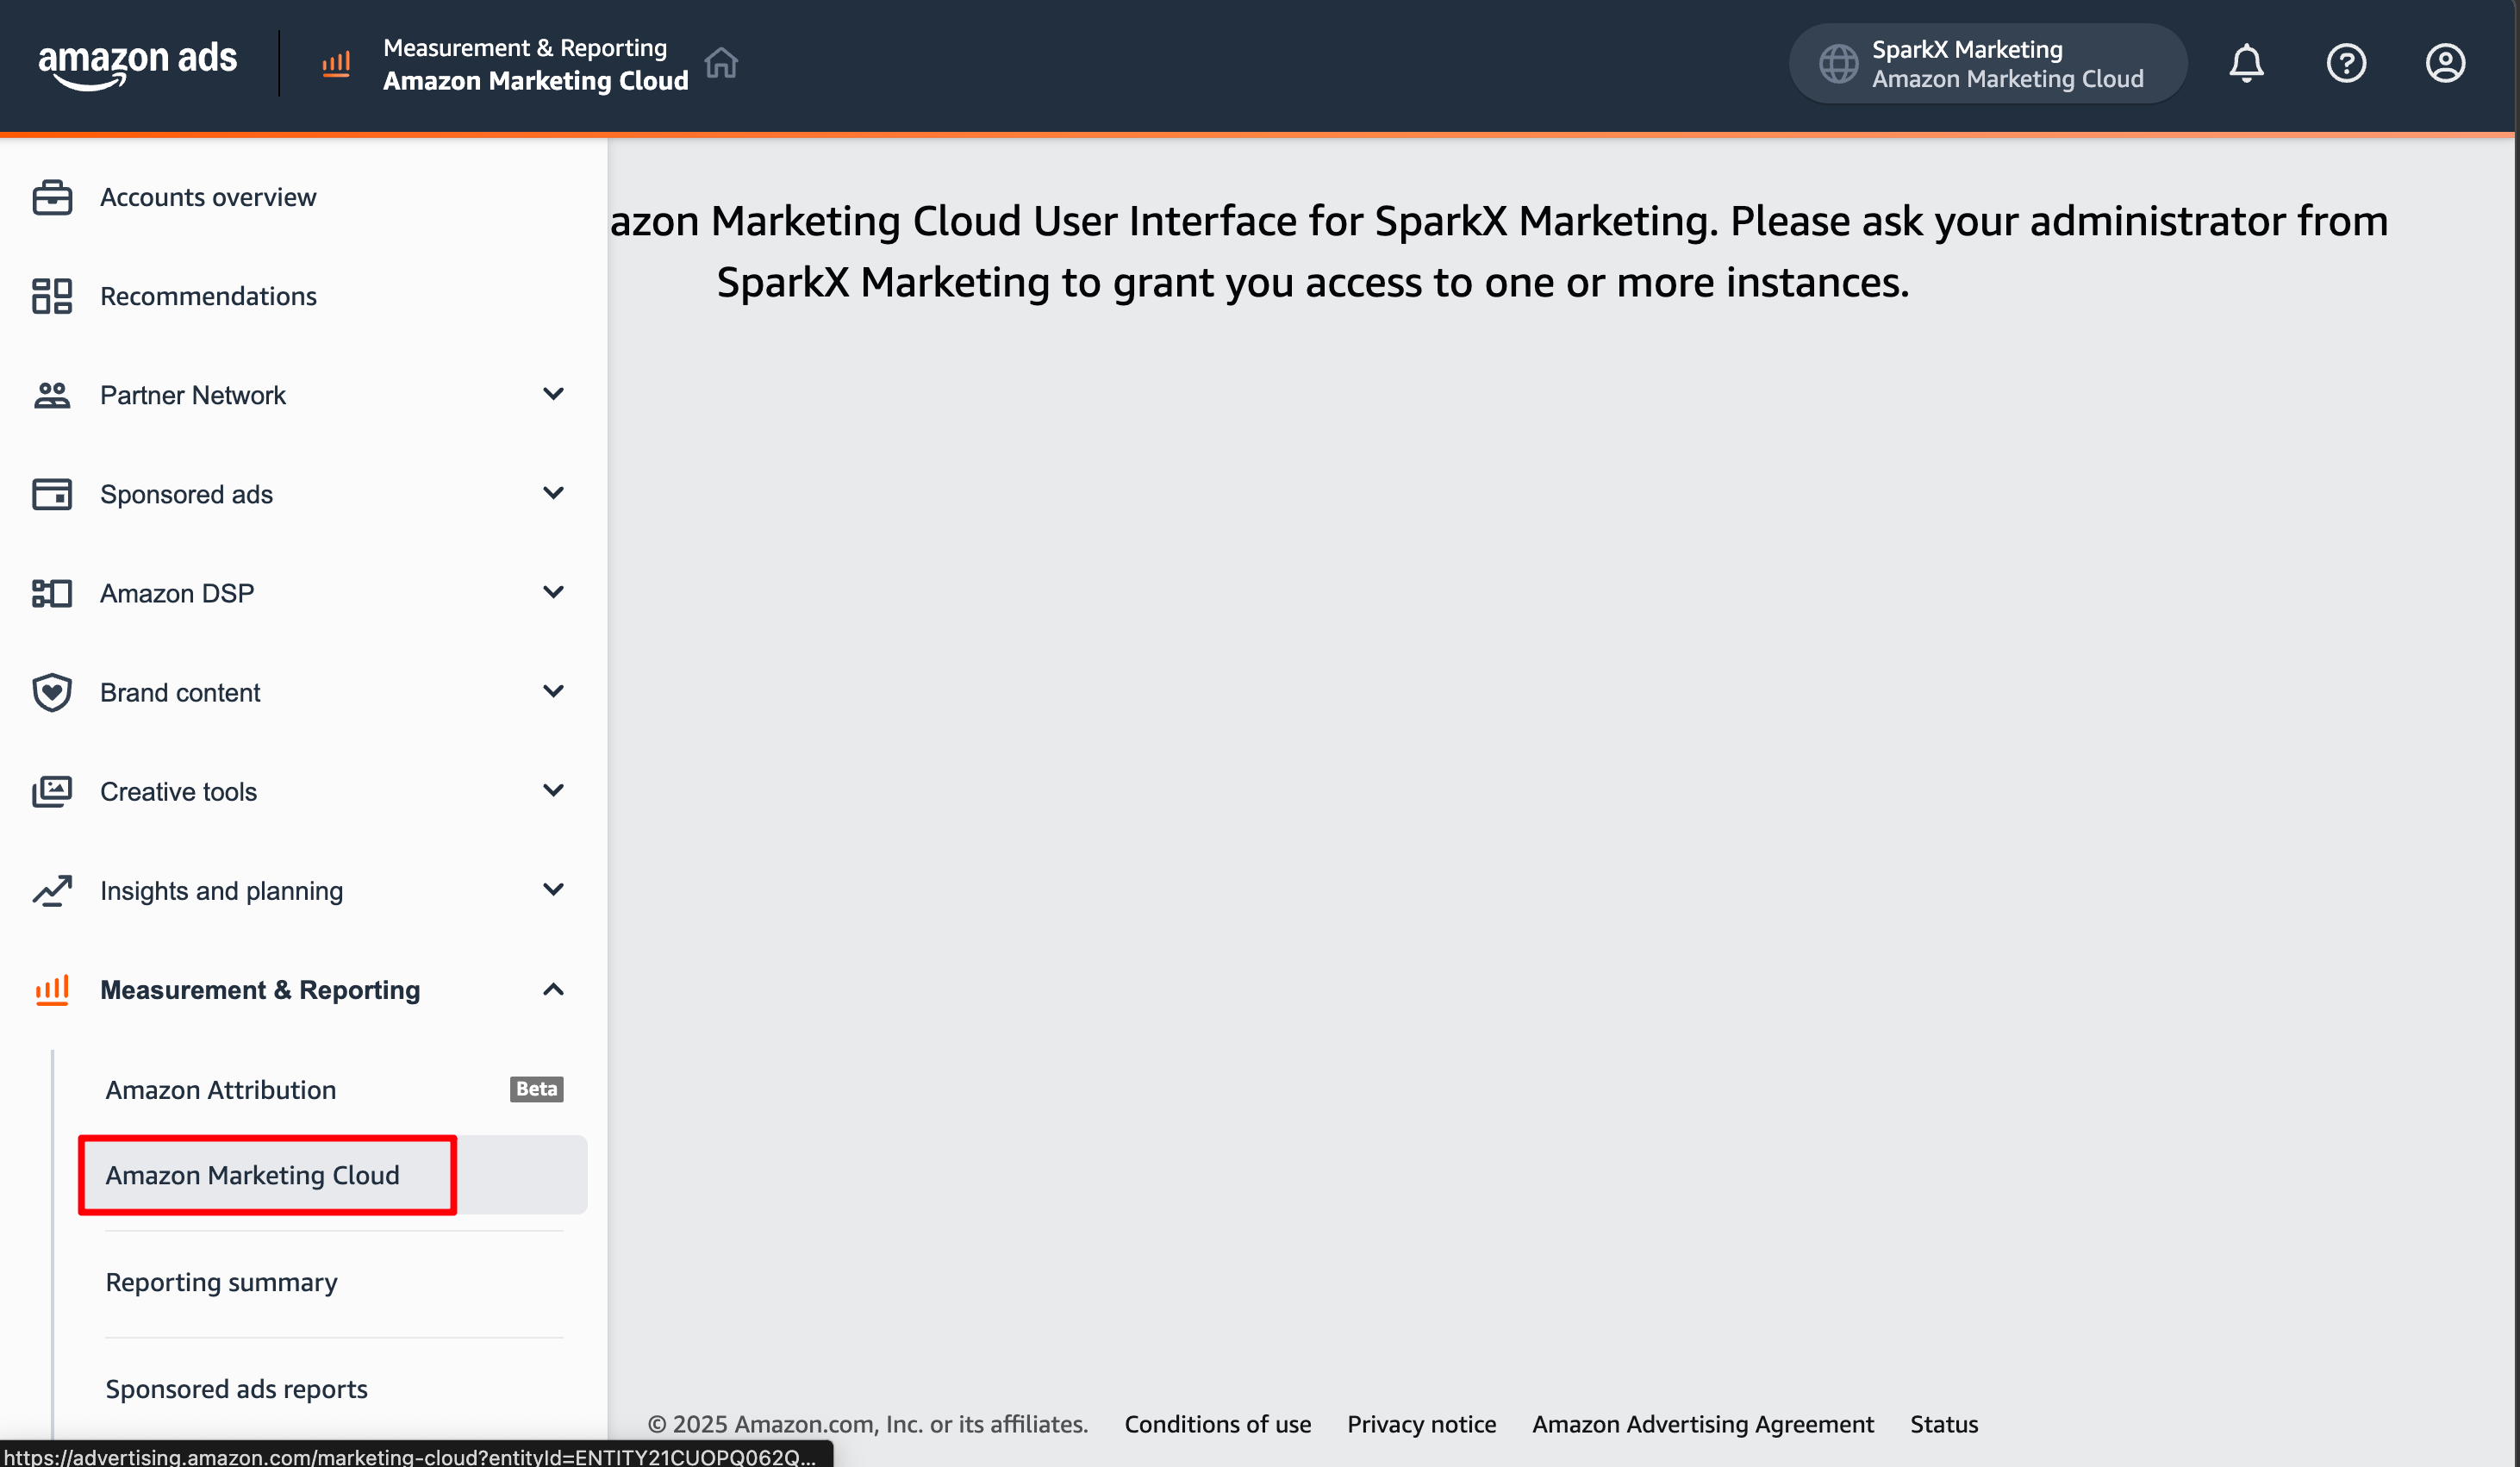Click the Amazon DSP icon
The height and width of the screenshot is (1467, 2520).
tap(52, 593)
